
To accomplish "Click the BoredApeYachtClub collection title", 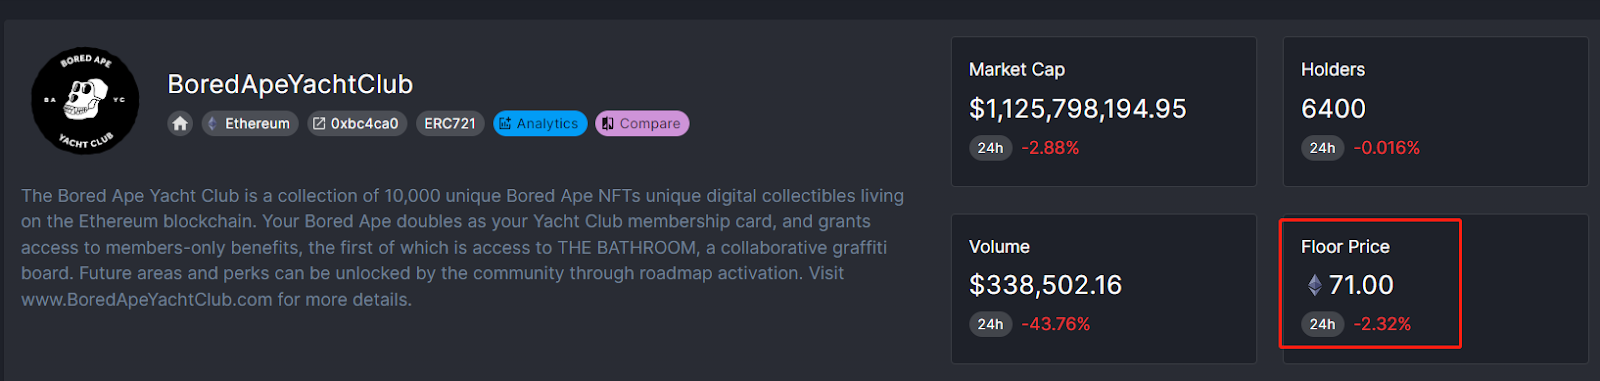I will pyautogui.click(x=290, y=84).
